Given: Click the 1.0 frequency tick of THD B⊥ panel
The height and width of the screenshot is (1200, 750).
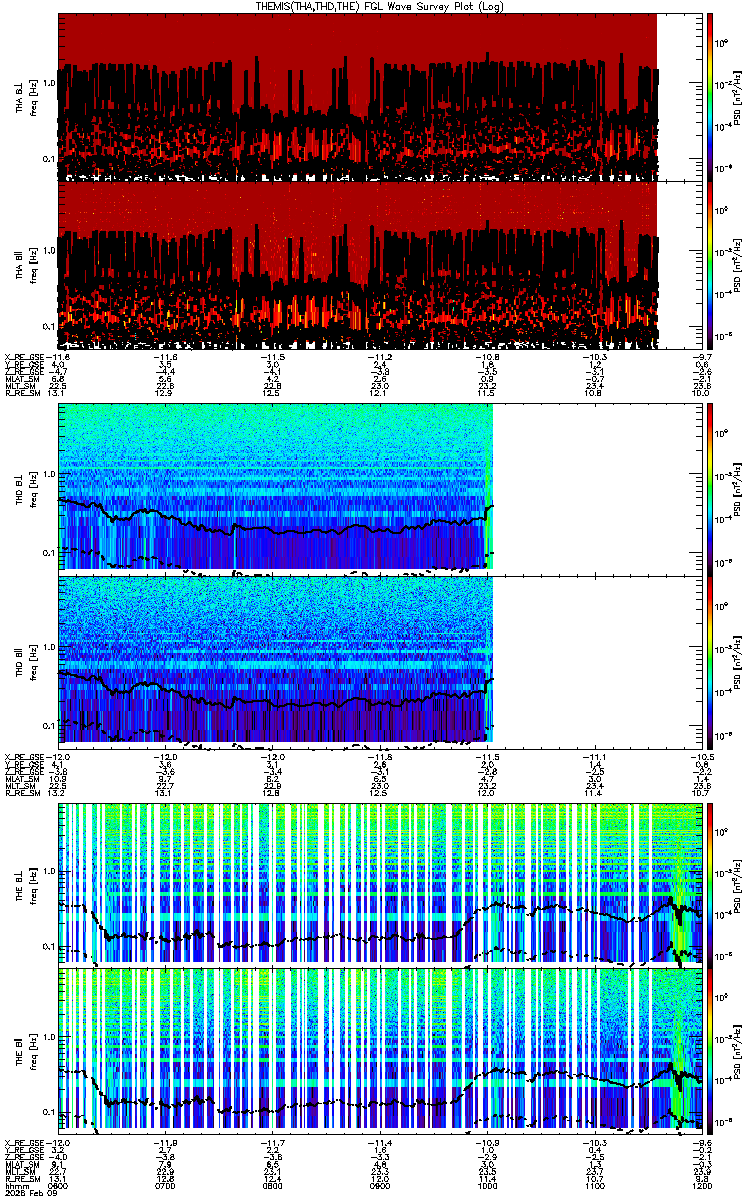Looking at the screenshot, I should coord(49,475).
